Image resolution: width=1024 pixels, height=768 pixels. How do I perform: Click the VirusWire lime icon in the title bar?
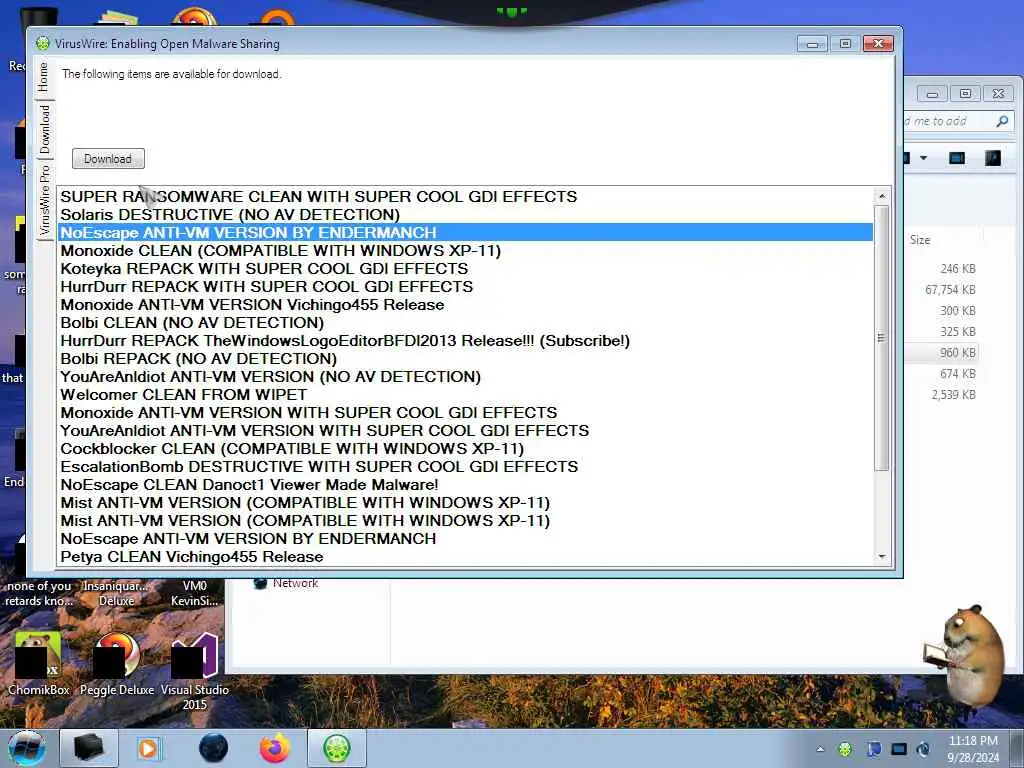coord(43,44)
